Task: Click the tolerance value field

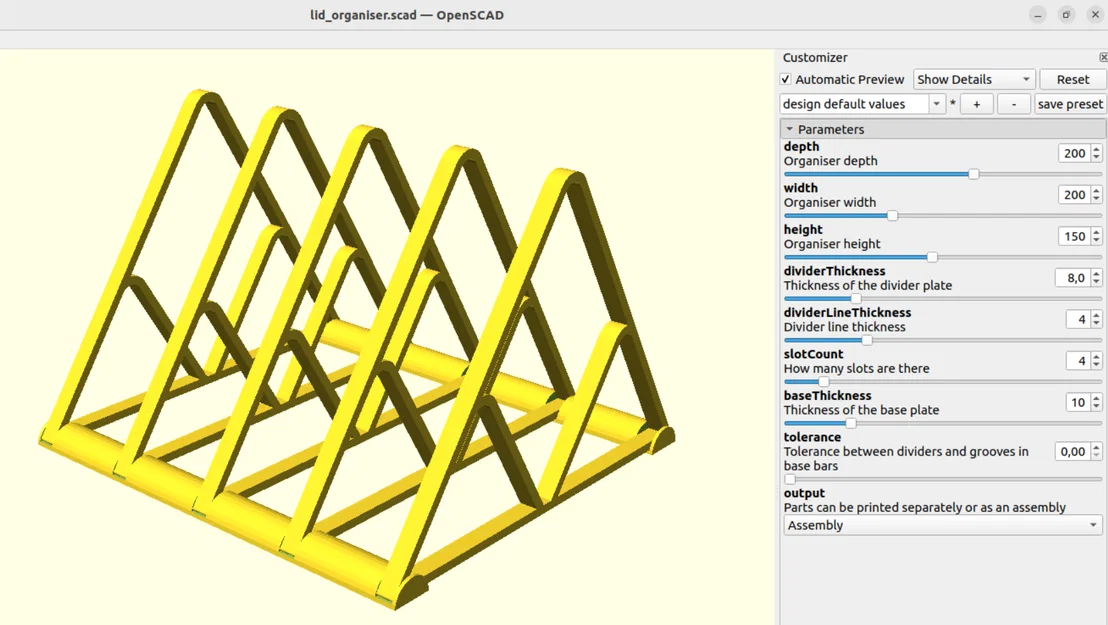Action: pyautogui.click(x=1072, y=452)
